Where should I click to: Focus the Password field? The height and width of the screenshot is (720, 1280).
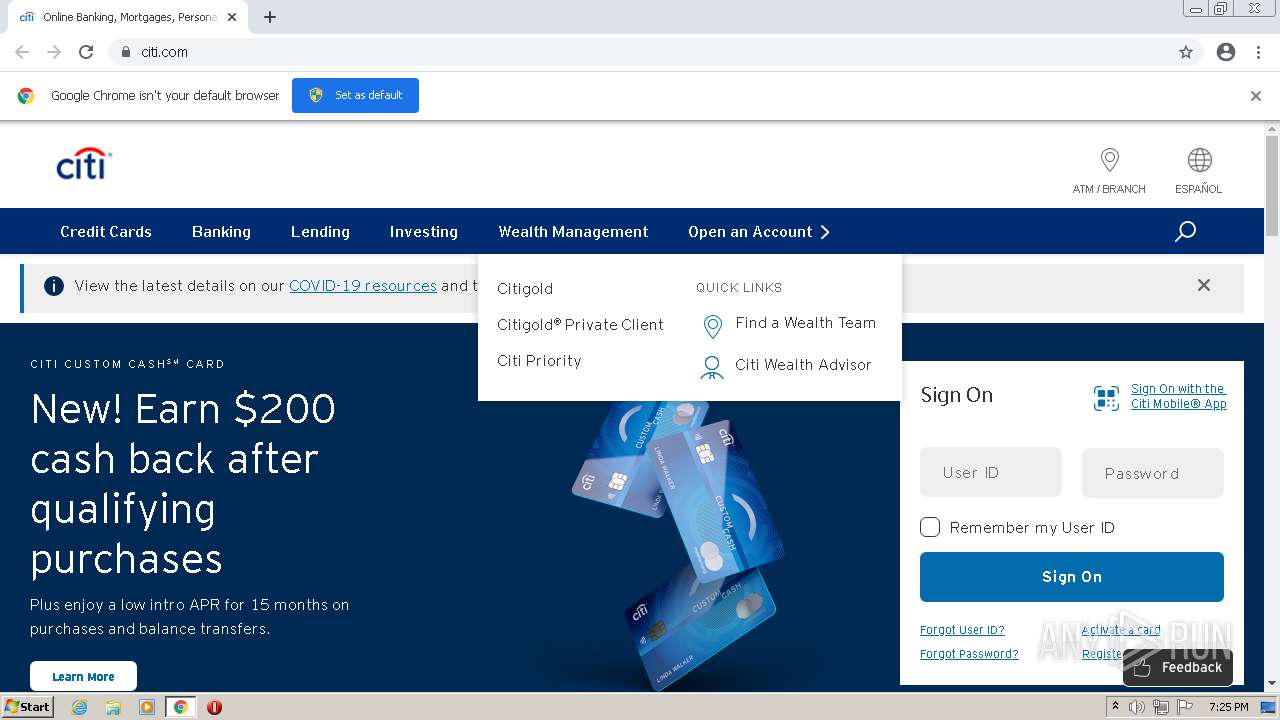click(1153, 473)
